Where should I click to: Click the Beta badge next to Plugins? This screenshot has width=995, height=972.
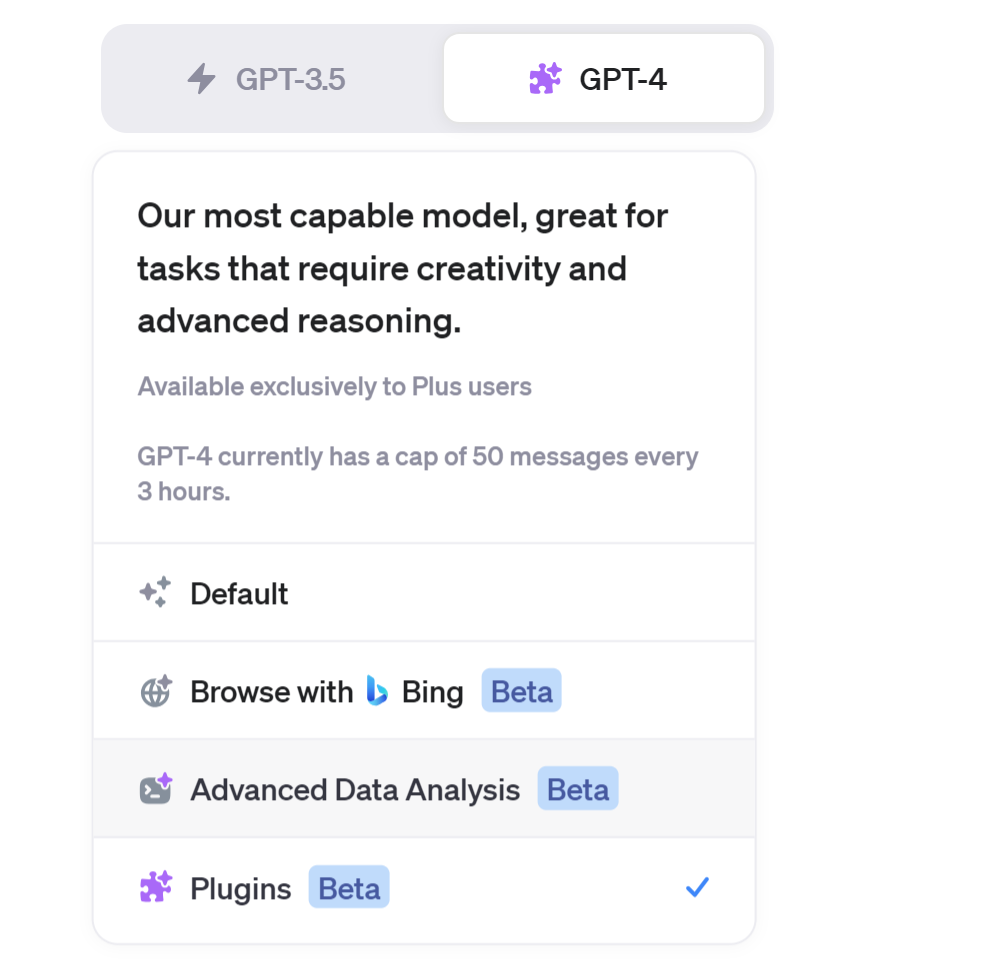(x=348, y=887)
